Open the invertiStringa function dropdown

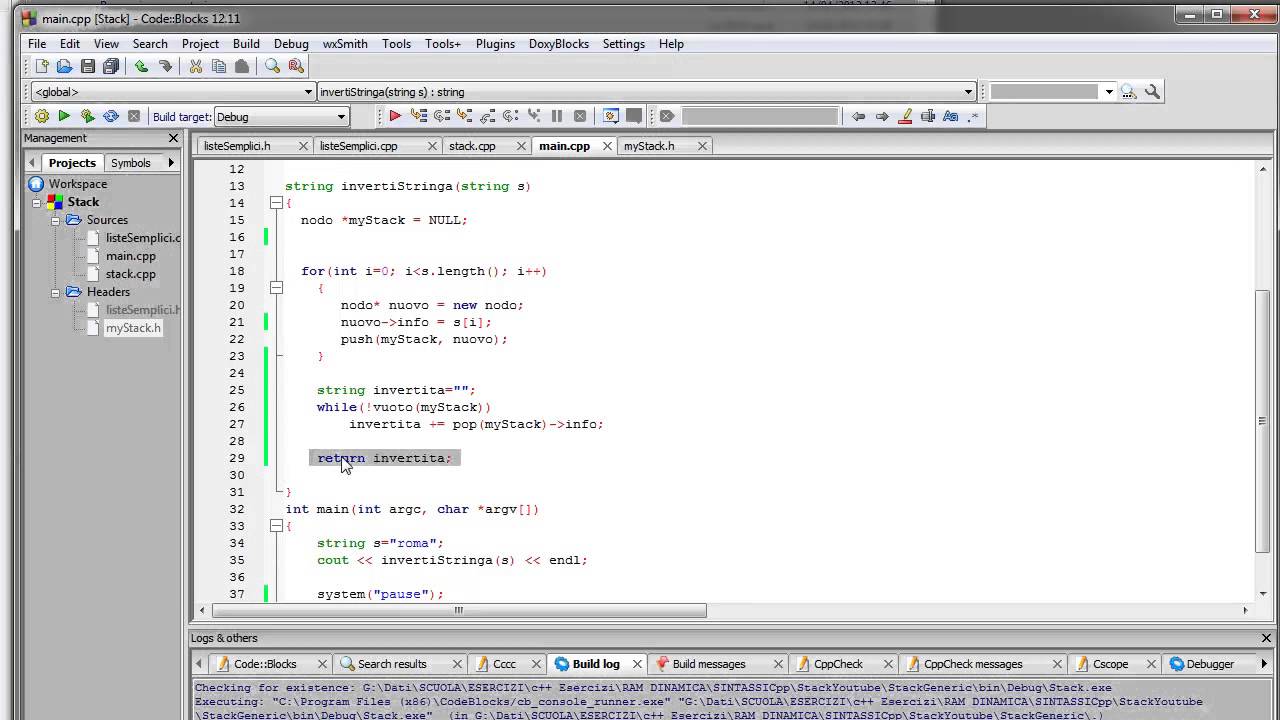646,92
